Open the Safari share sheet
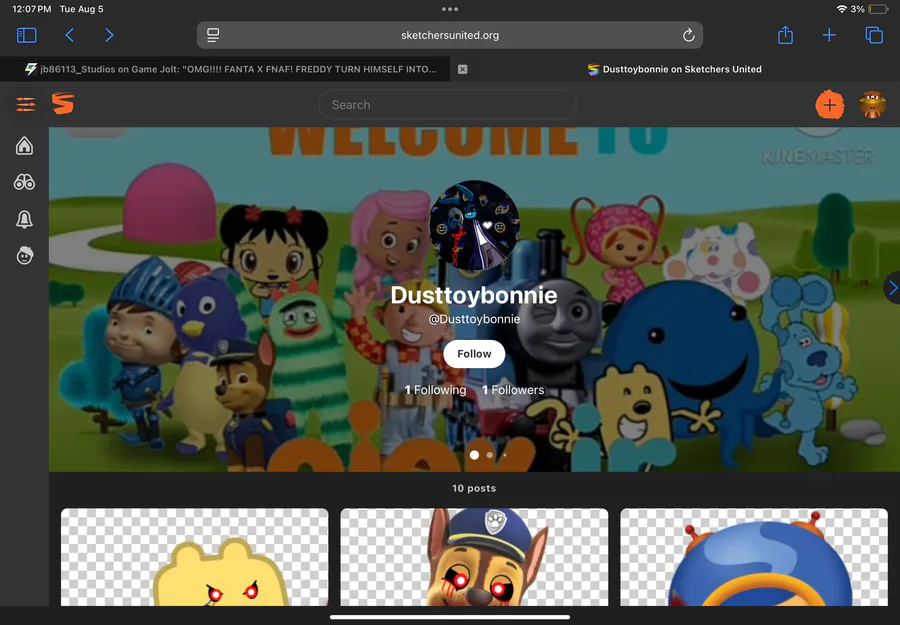Viewport: 900px width, 625px height. pos(785,35)
